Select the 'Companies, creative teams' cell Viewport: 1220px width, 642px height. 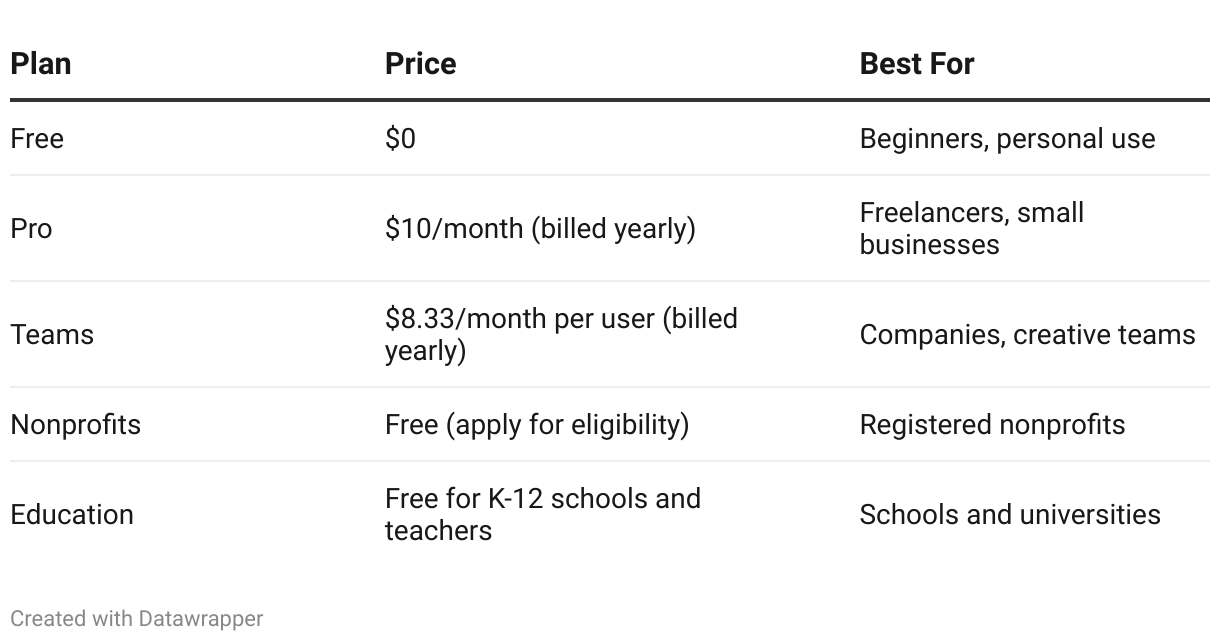pyautogui.click(x=1027, y=334)
